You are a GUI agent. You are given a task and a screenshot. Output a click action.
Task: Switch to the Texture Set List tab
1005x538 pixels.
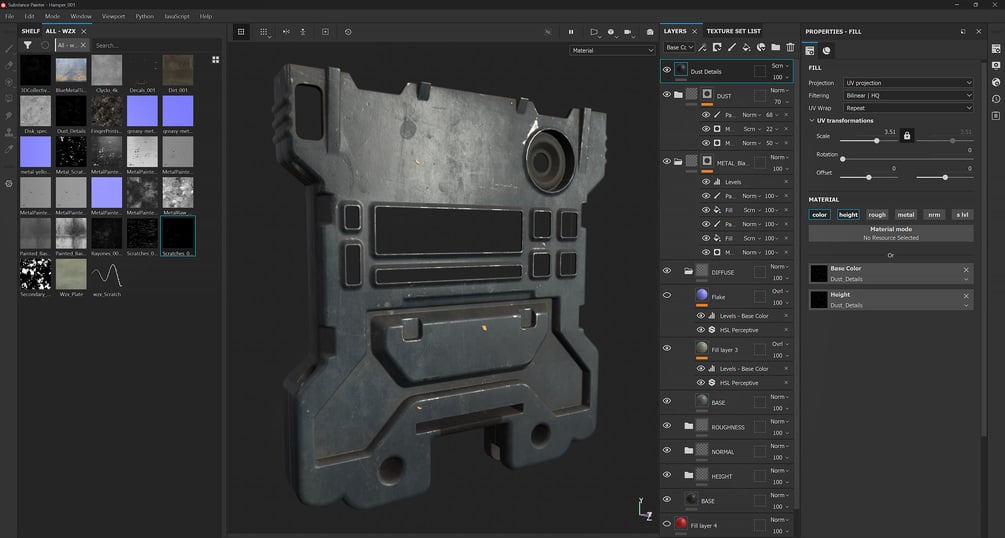tap(733, 31)
